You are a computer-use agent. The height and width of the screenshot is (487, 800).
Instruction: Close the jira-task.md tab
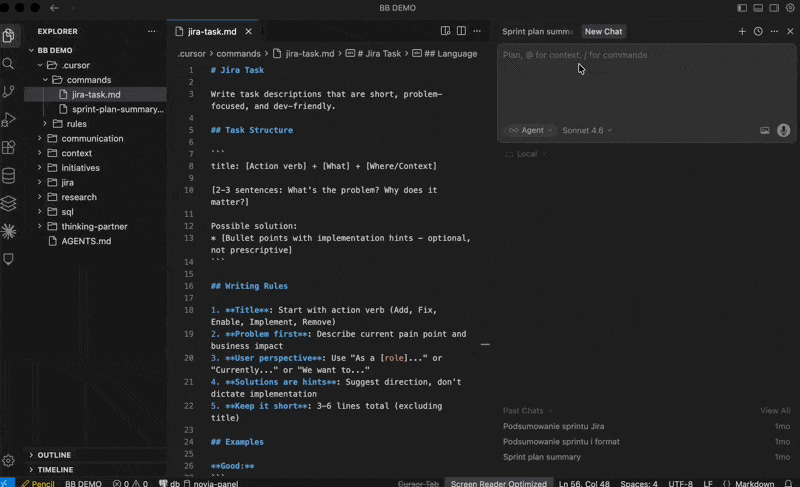(248, 32)
